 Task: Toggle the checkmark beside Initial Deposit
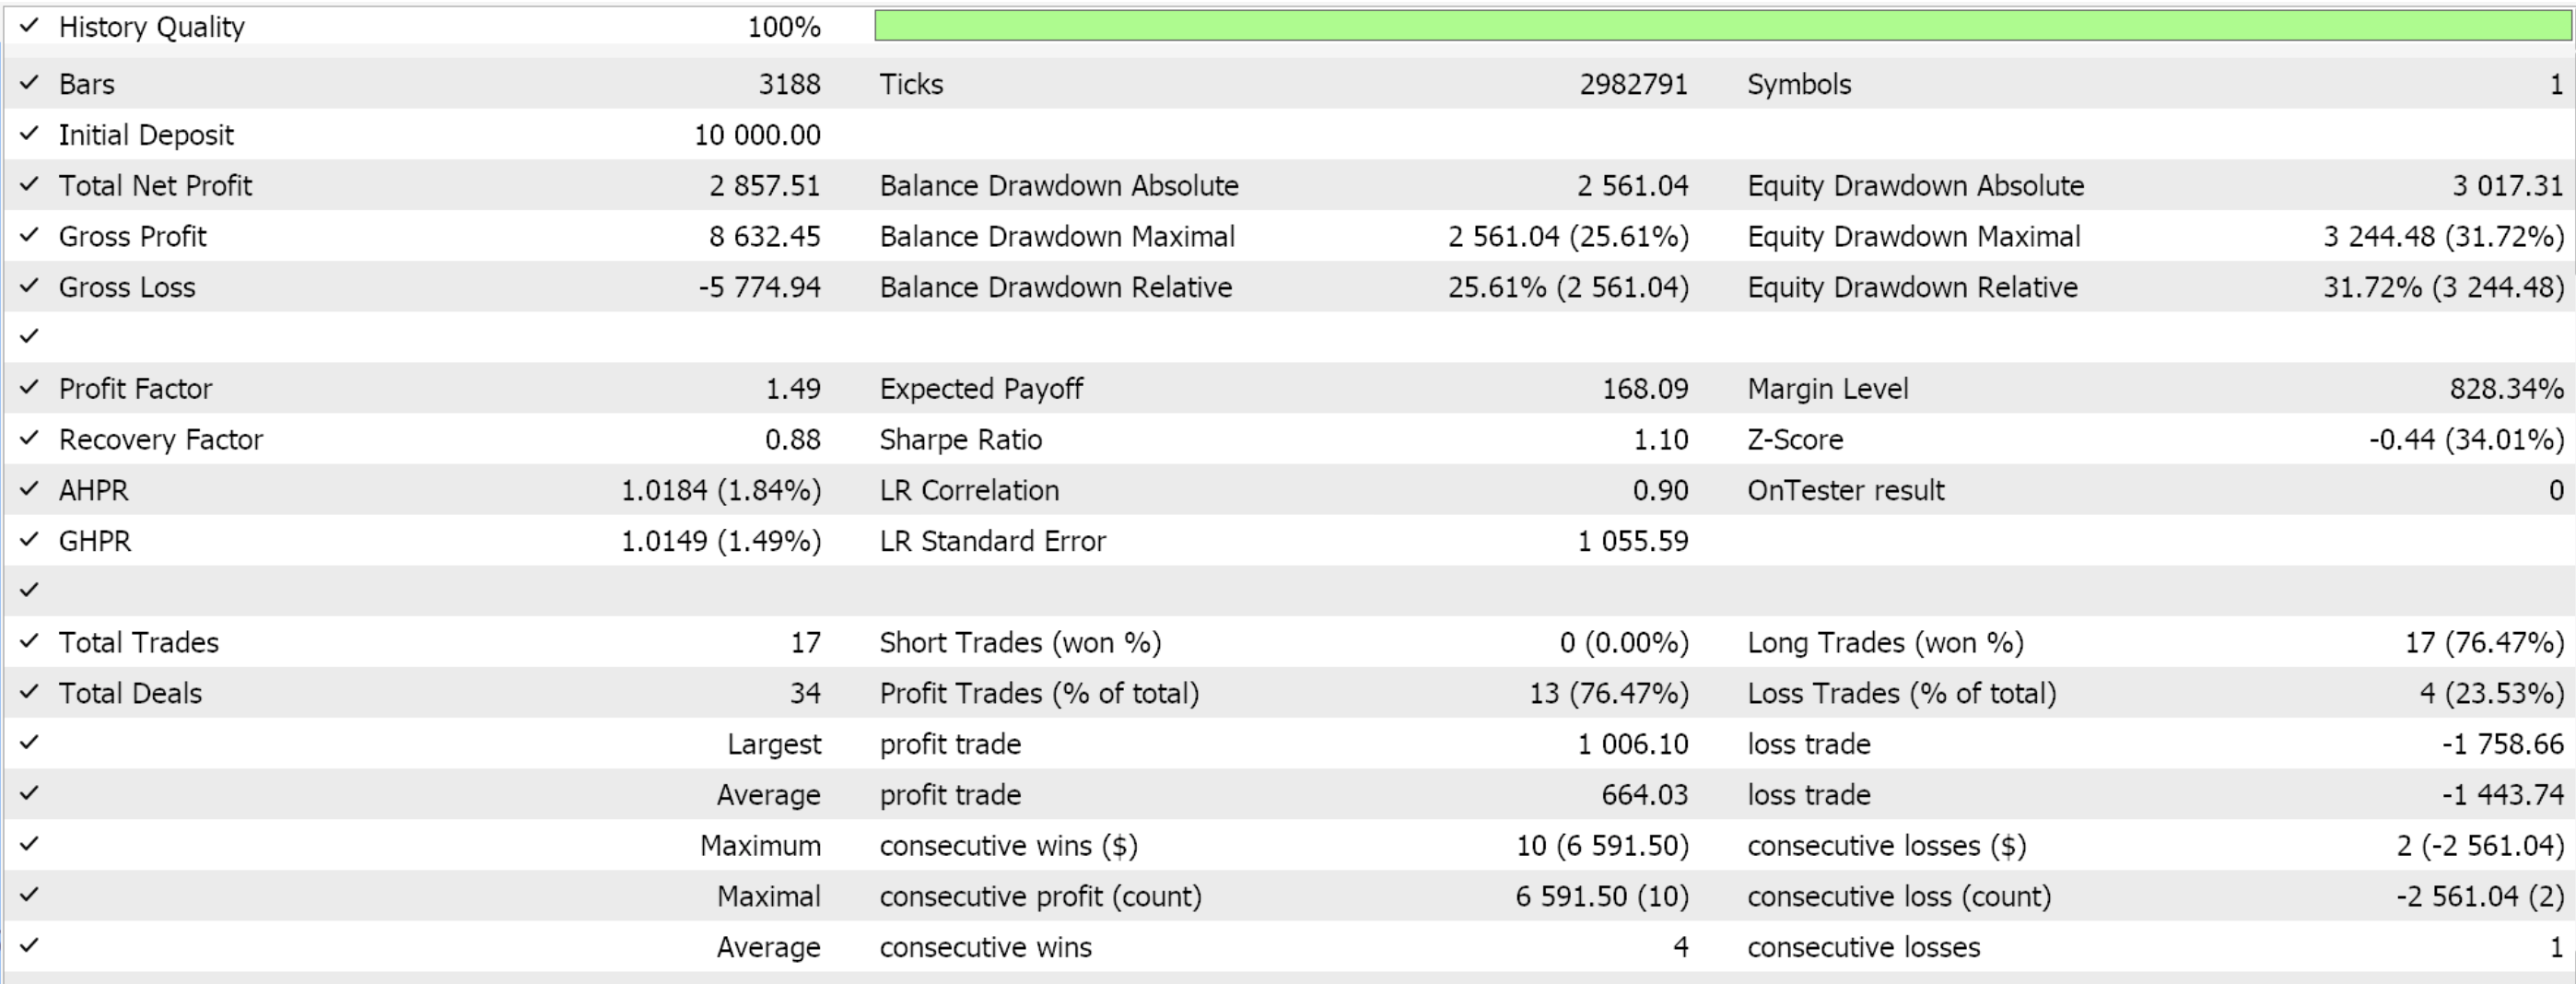tap(29, 134)
